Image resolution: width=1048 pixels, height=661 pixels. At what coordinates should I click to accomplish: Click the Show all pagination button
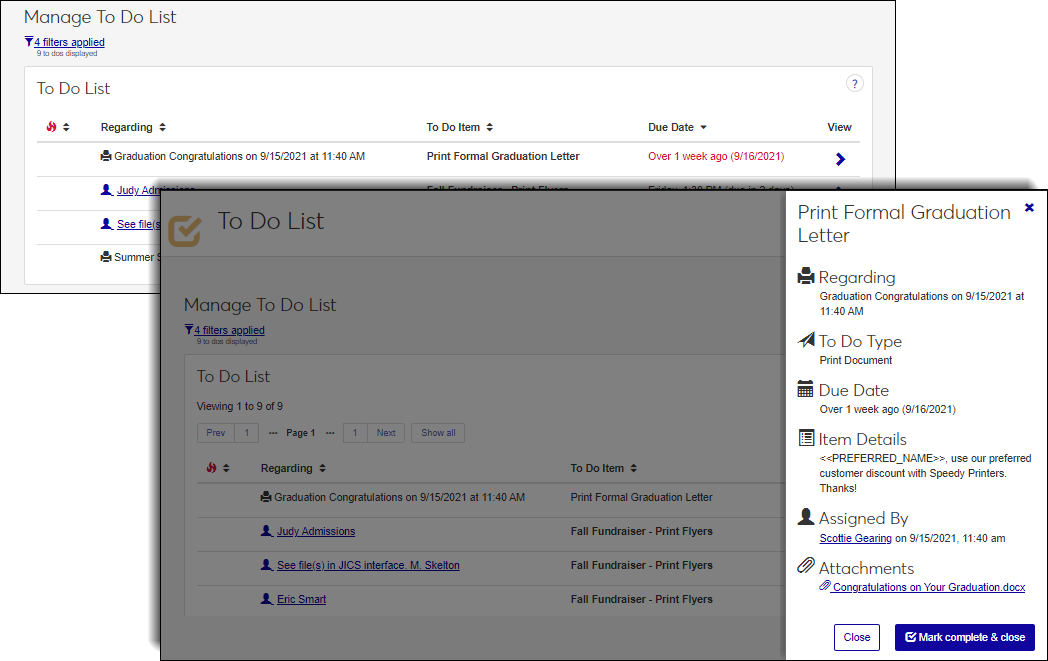[x=438, y=433]
